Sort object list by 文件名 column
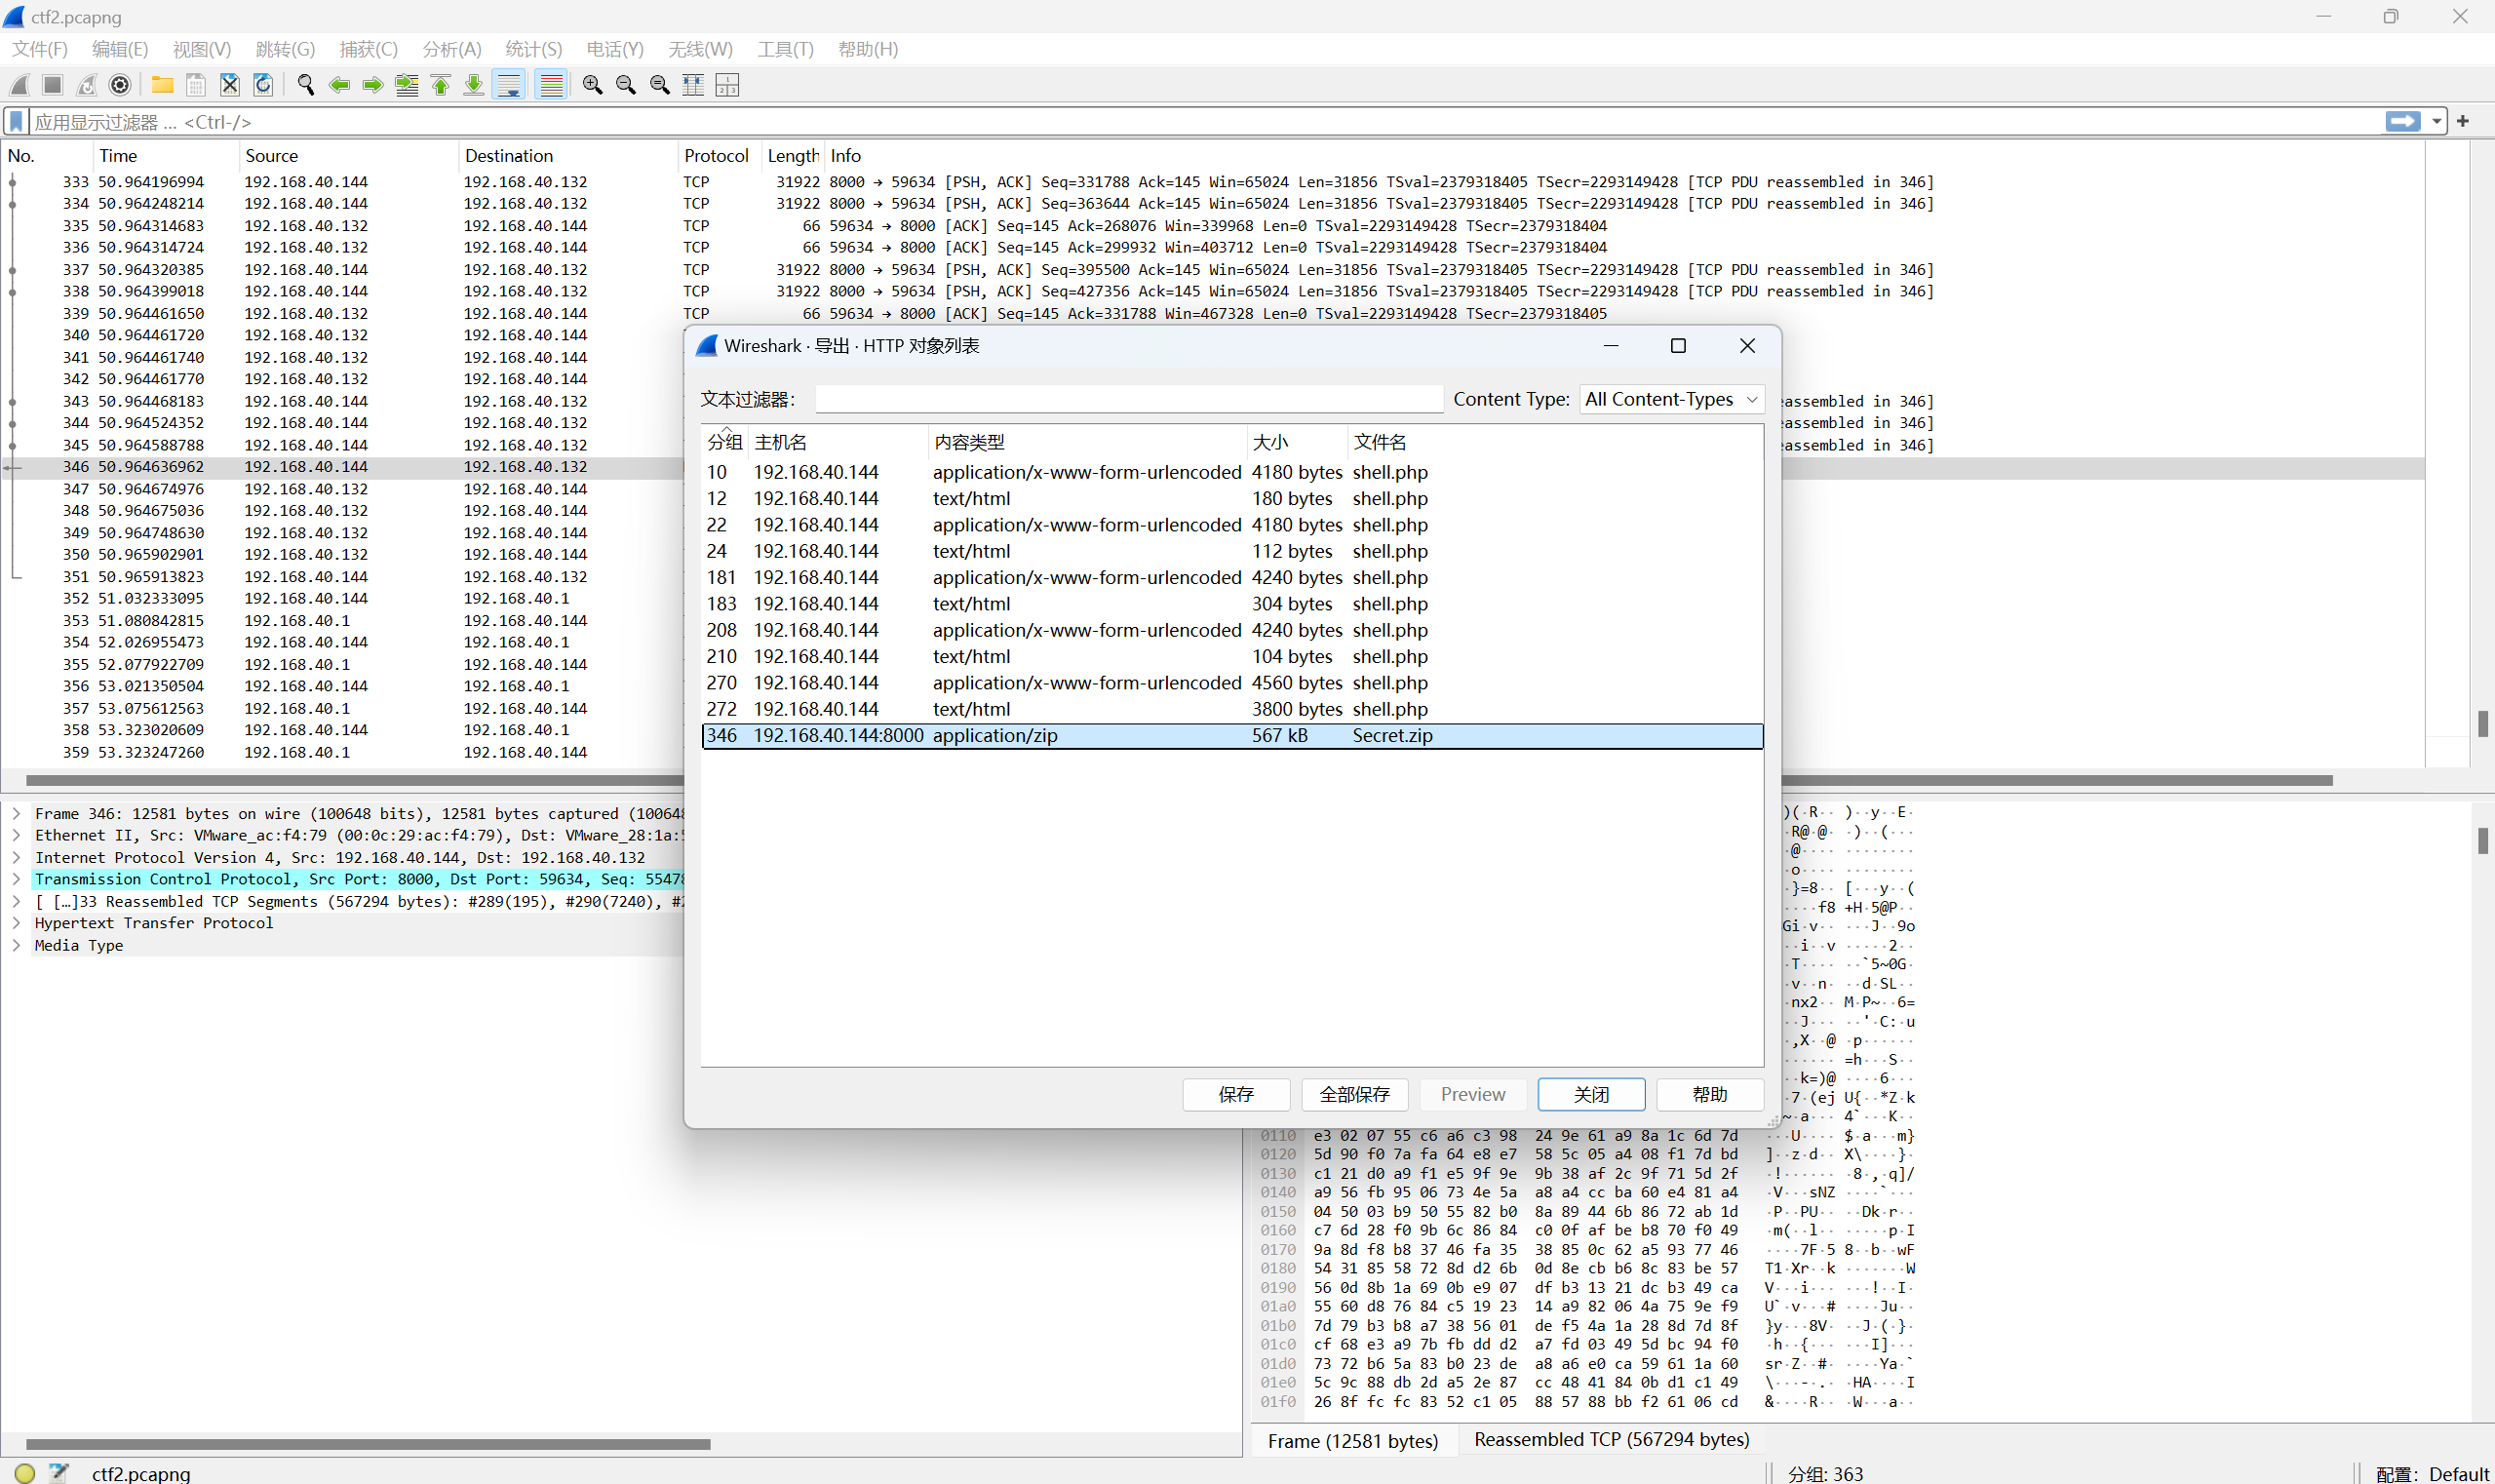 coord(1554,442)
